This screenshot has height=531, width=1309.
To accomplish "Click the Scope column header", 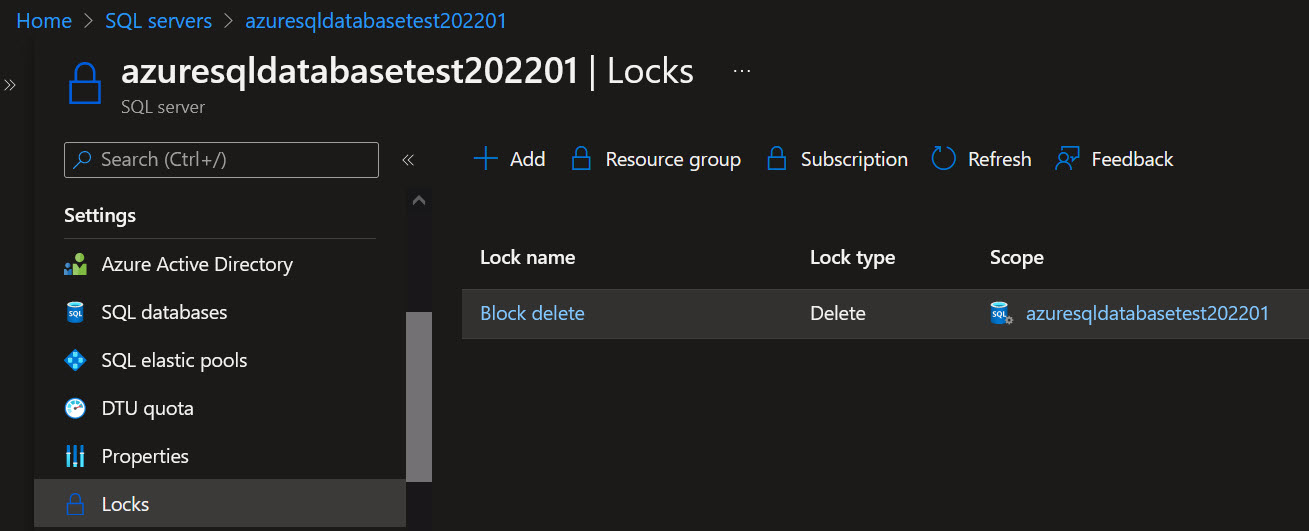I will [1016, 257].
